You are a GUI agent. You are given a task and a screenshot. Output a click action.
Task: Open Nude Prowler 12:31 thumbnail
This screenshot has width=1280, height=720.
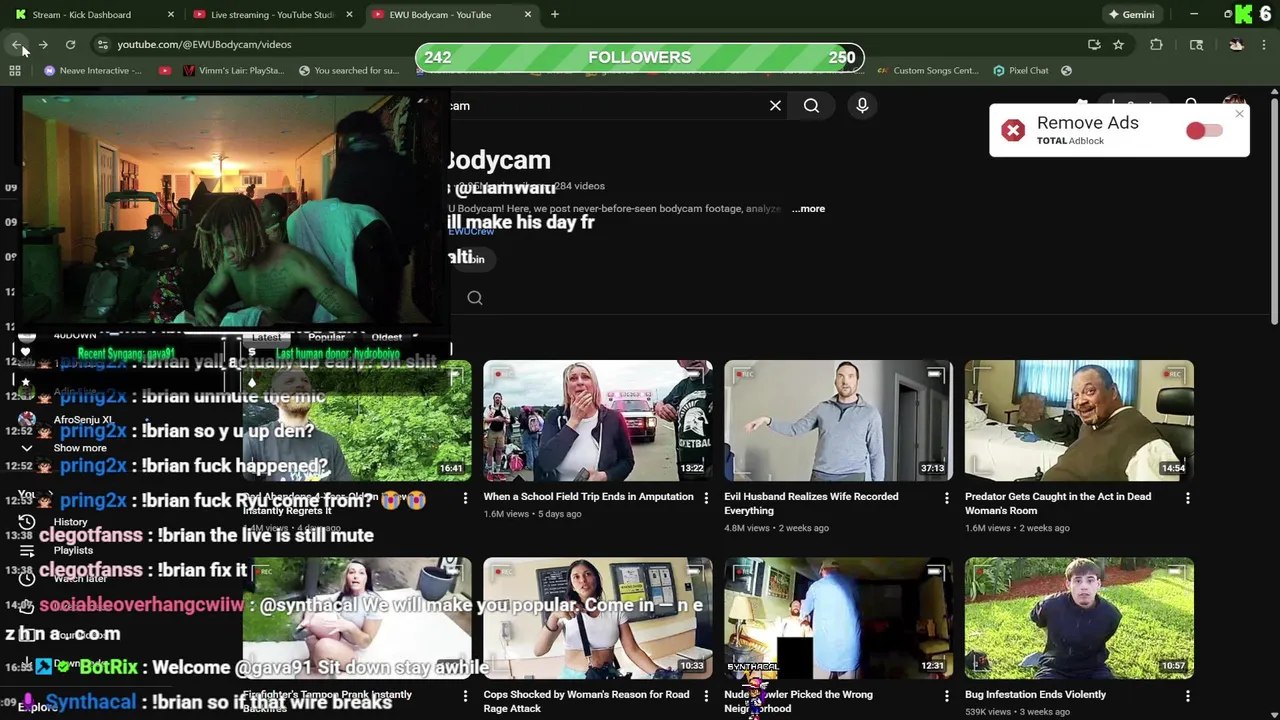click(x=839, y=618)
